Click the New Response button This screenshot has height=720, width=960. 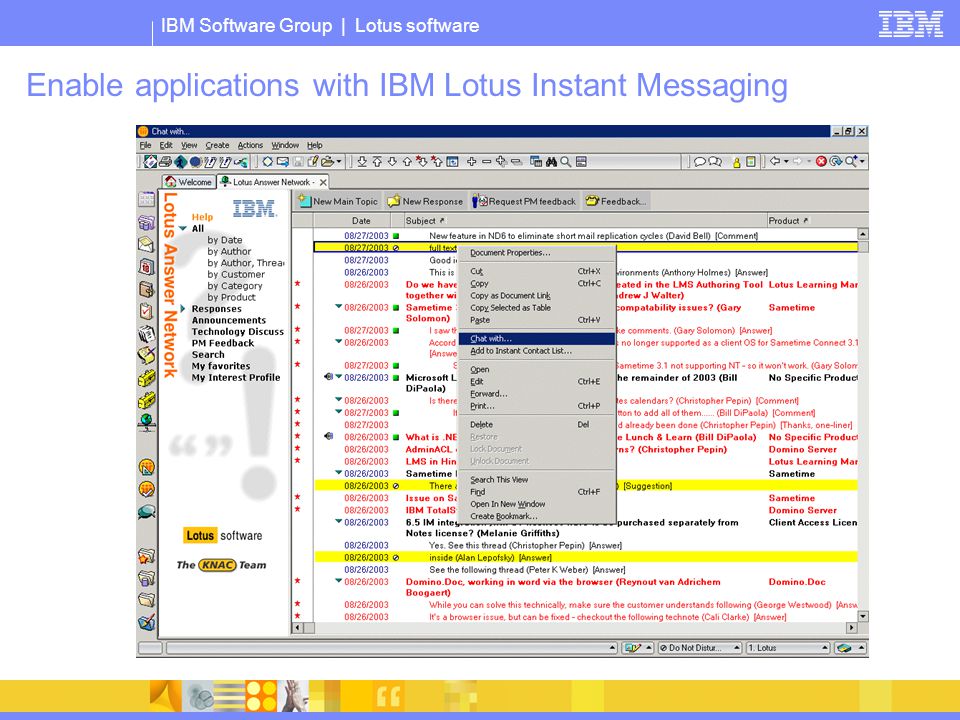[426, 201]
